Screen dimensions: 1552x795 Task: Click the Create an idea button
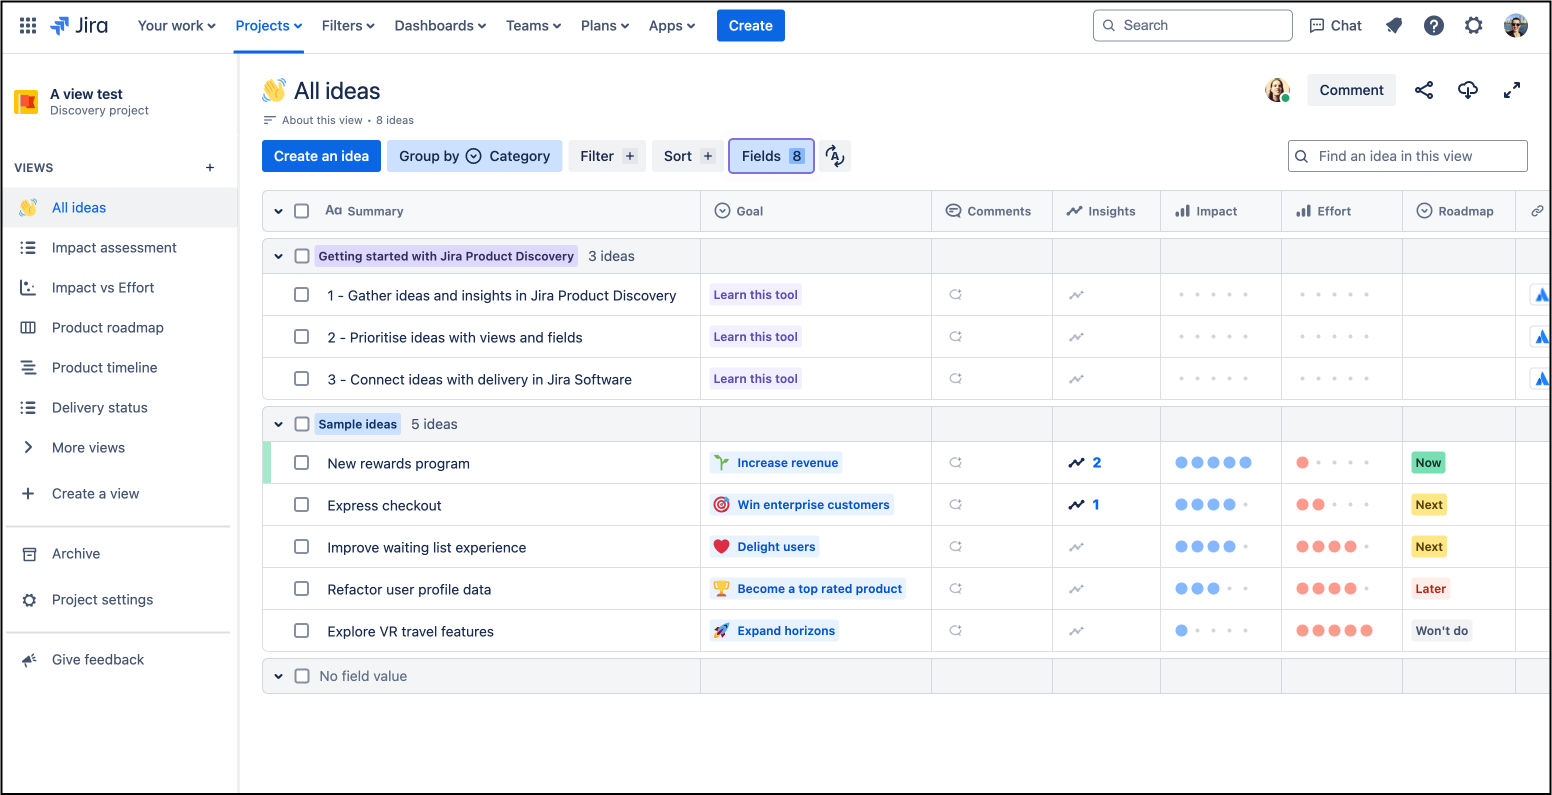tap(321, 156)
